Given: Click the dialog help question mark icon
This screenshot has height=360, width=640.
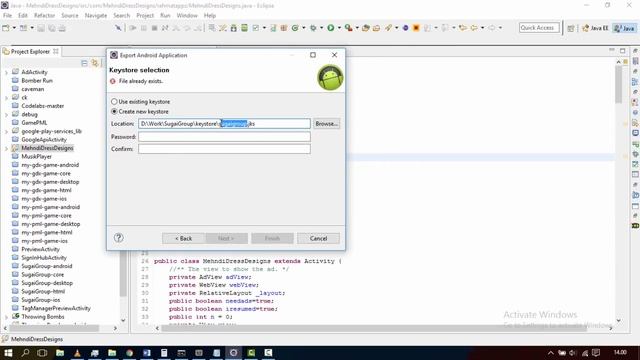Looking at the screenshot, I should click(118, 238).
